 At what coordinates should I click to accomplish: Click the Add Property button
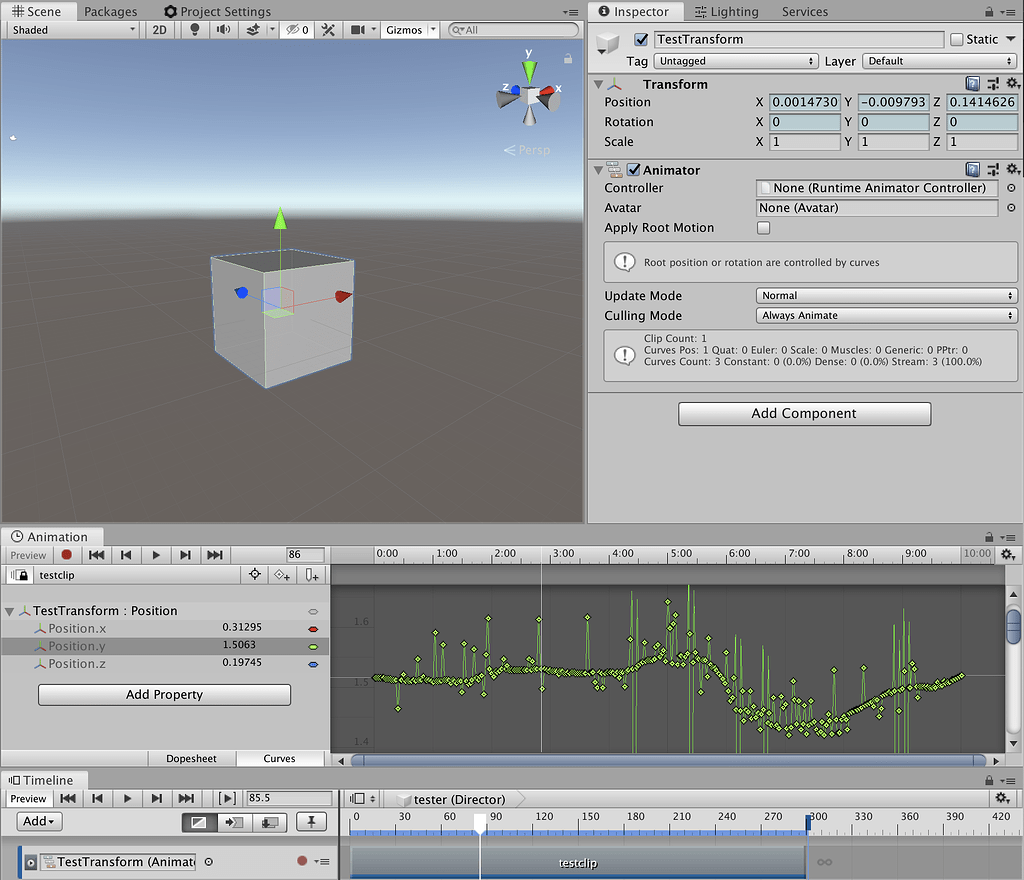[x=164, y=695]
